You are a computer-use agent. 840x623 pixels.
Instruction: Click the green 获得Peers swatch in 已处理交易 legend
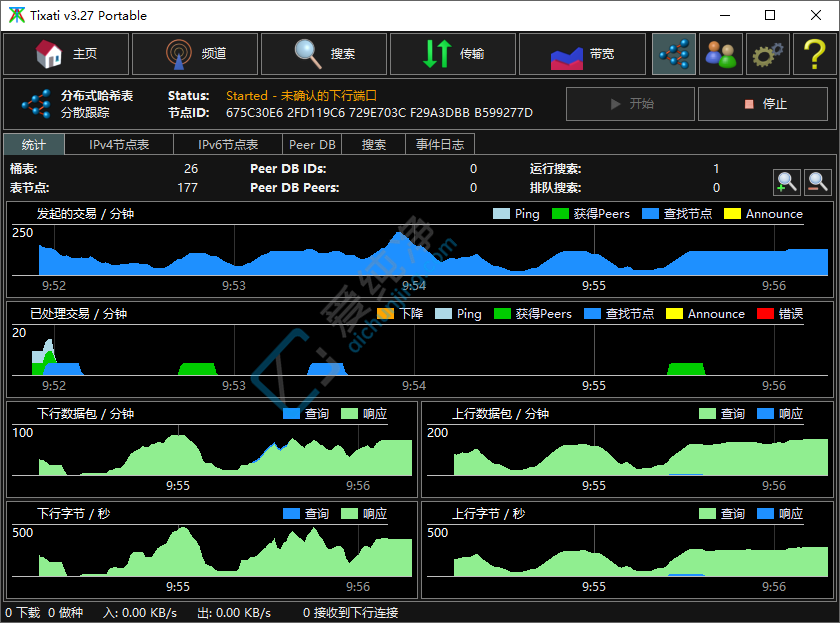pos(502,314)
